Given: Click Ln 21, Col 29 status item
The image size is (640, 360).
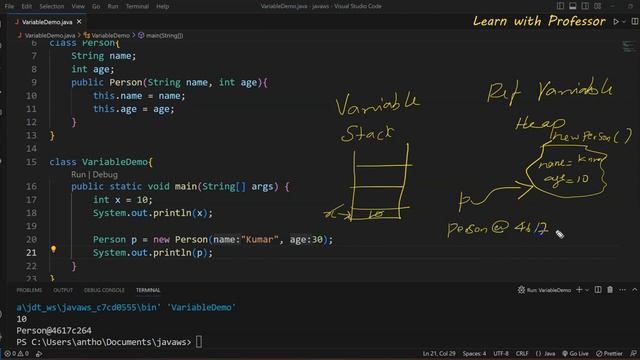Looking at the screenshot, I should coord(439,353).
